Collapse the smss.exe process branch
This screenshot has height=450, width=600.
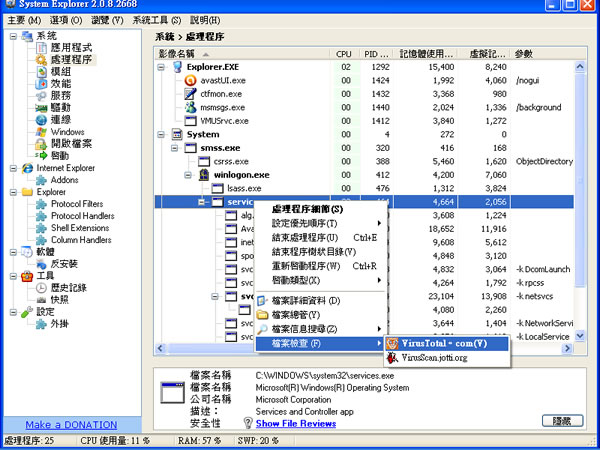(175, 148)
